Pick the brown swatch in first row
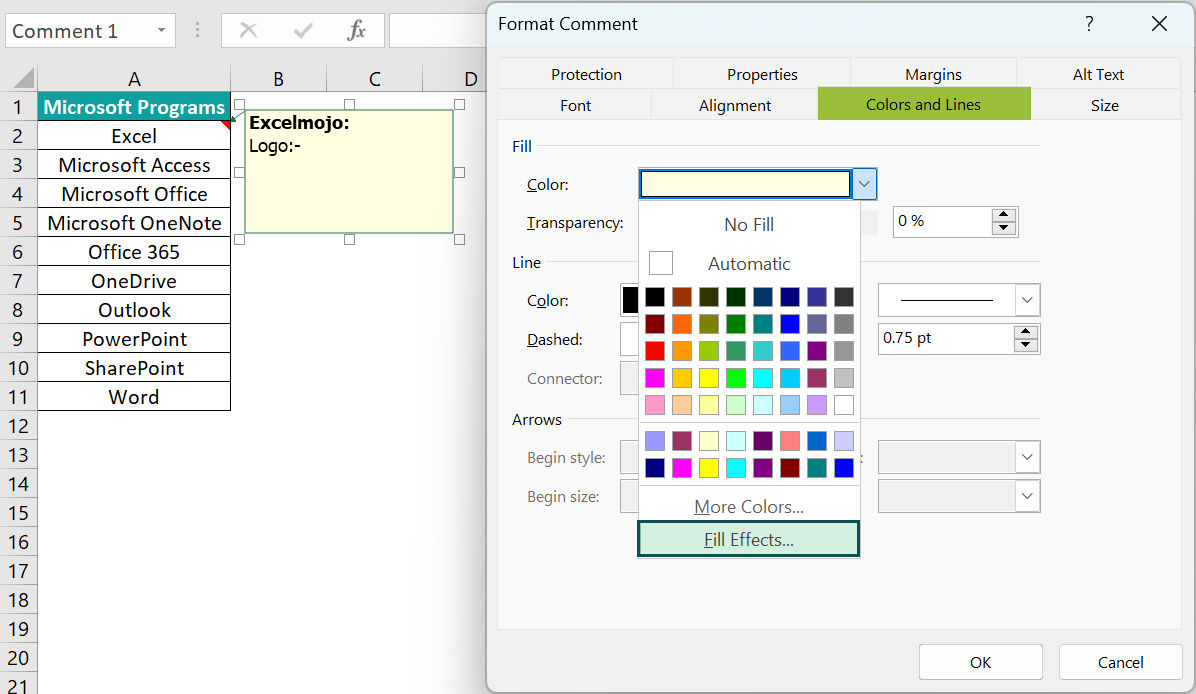The width and height of the screenshot is (1196, 694). coord(682,297)
